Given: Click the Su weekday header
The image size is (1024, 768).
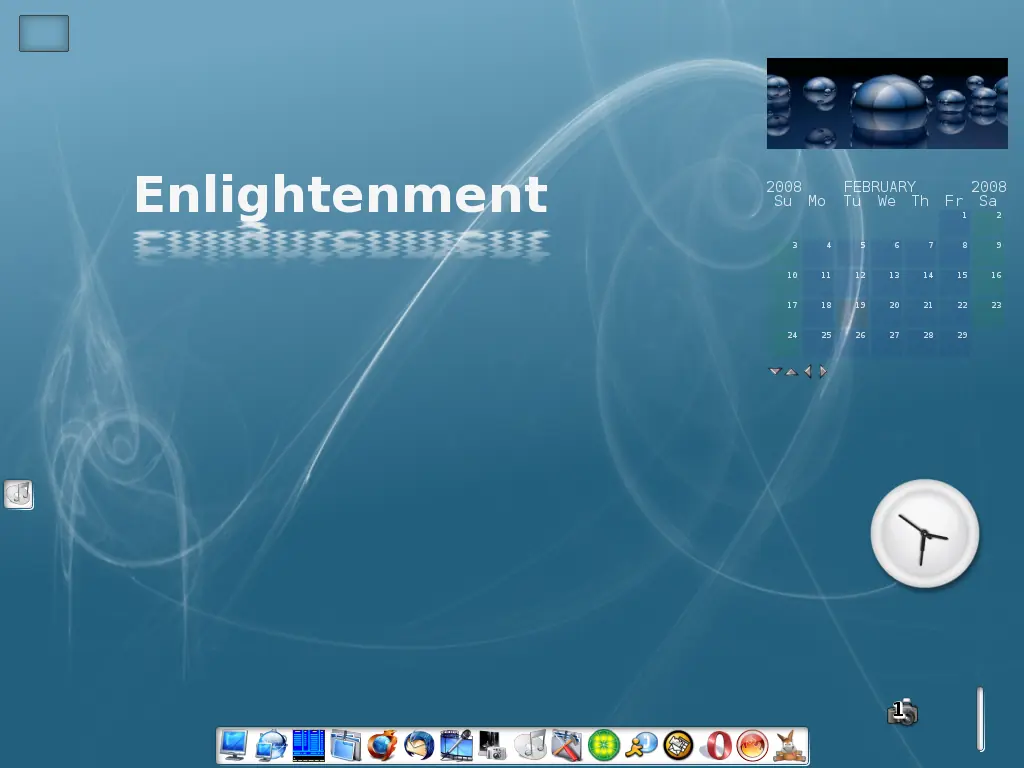Looking at the screenshot, I should (x=783, y=201).
